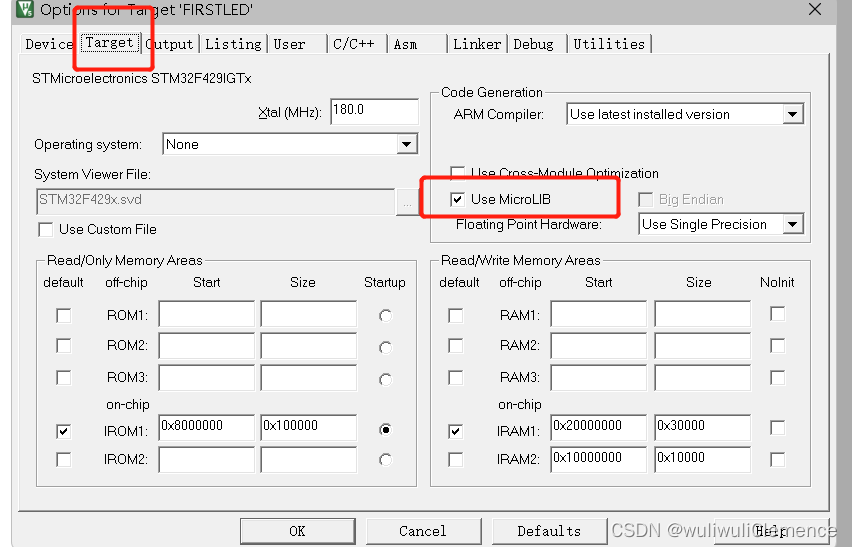
Task: Toggle the Use MicroLIB checkbox
Action: 458,199
